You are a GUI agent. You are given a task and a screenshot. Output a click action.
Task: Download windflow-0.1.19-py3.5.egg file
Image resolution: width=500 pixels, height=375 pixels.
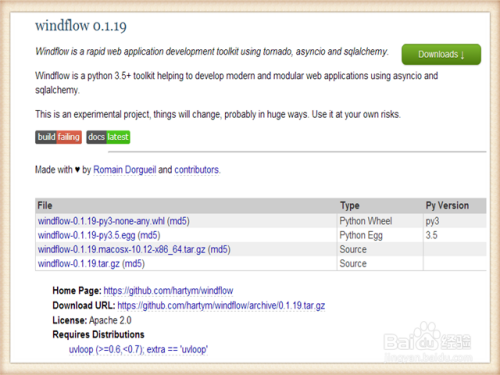86,235
